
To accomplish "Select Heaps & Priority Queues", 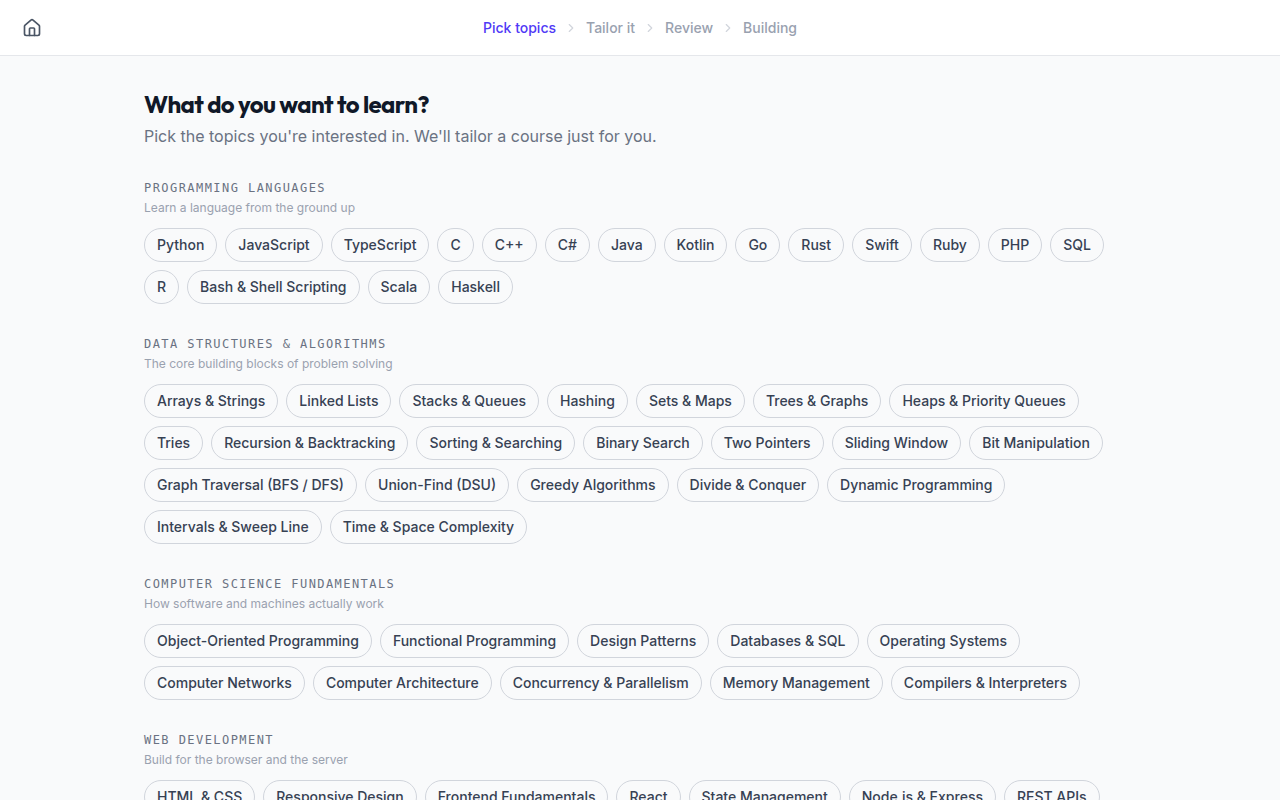I will pos(984,401).
